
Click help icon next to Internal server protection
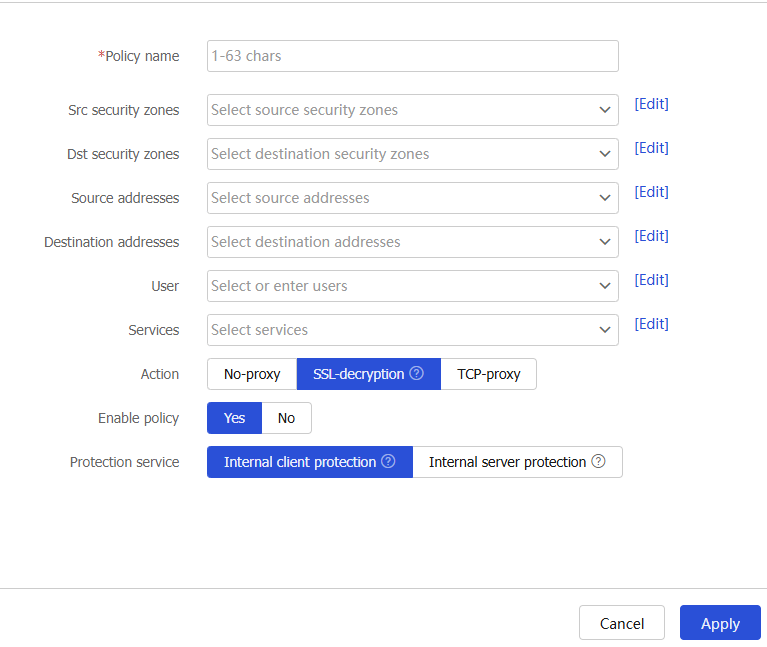pyautogui.click(x=598, y=462)
